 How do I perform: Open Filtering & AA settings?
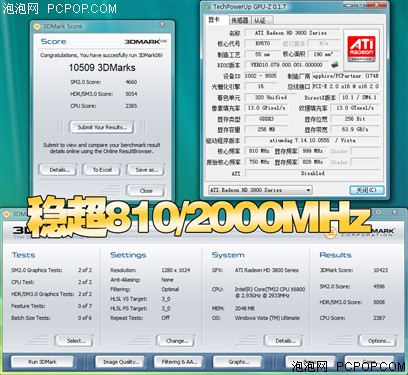pyautogui.click(x=179, y=362)
